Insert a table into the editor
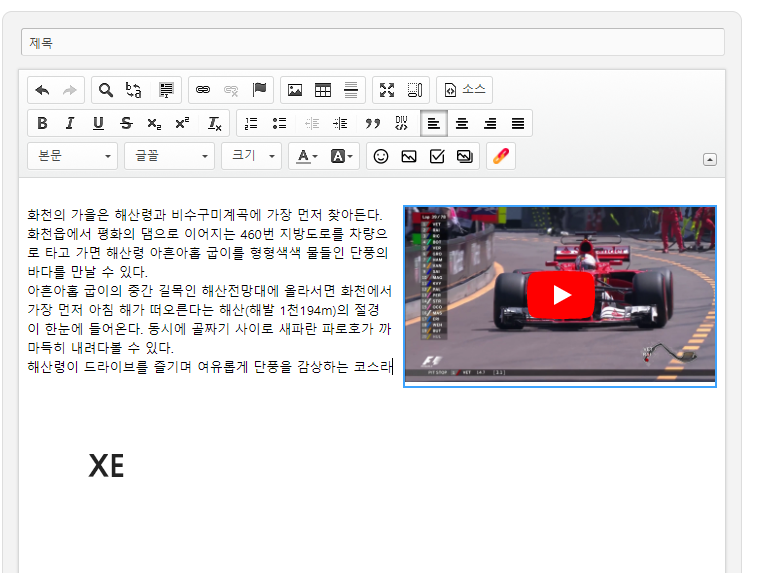 (323, 90)
